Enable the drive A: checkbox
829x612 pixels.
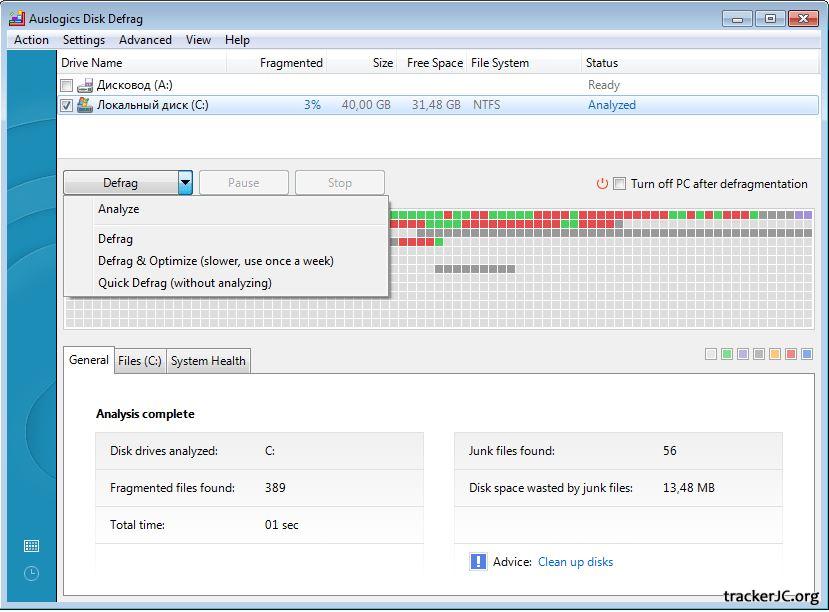(67, 86)
